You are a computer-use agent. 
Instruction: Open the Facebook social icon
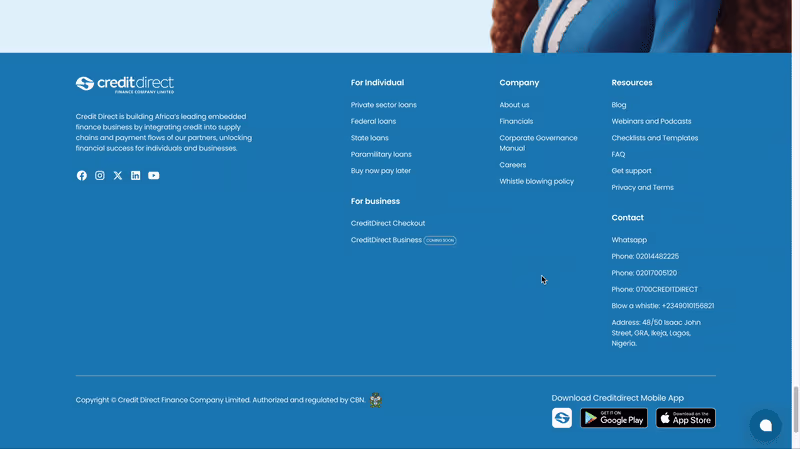click(82, 176)
